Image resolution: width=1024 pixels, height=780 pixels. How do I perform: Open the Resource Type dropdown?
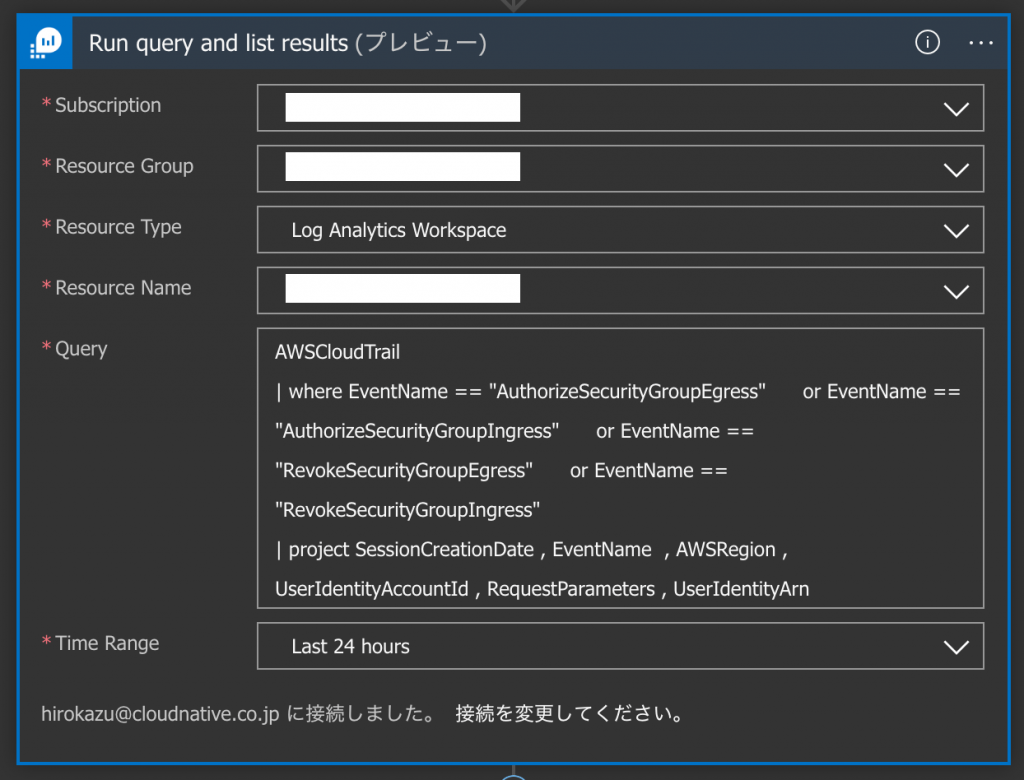pos(620,230)
